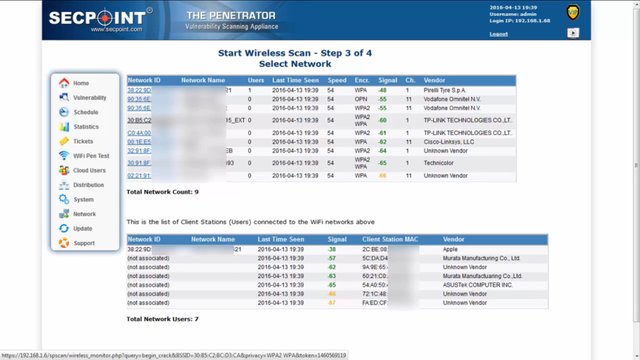
Task: Click Client Station MAC column header
Action: click(x=390, y=239)
